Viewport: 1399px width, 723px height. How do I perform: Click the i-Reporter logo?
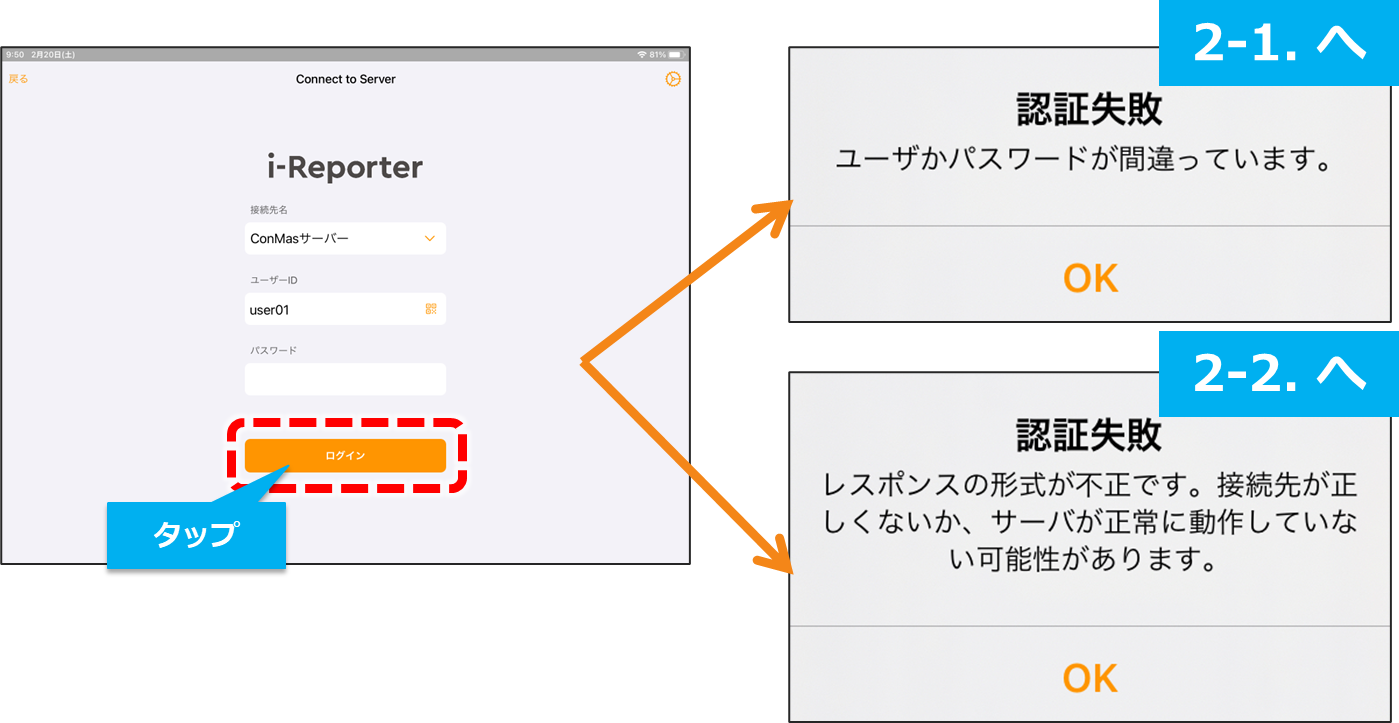[345, 167]
